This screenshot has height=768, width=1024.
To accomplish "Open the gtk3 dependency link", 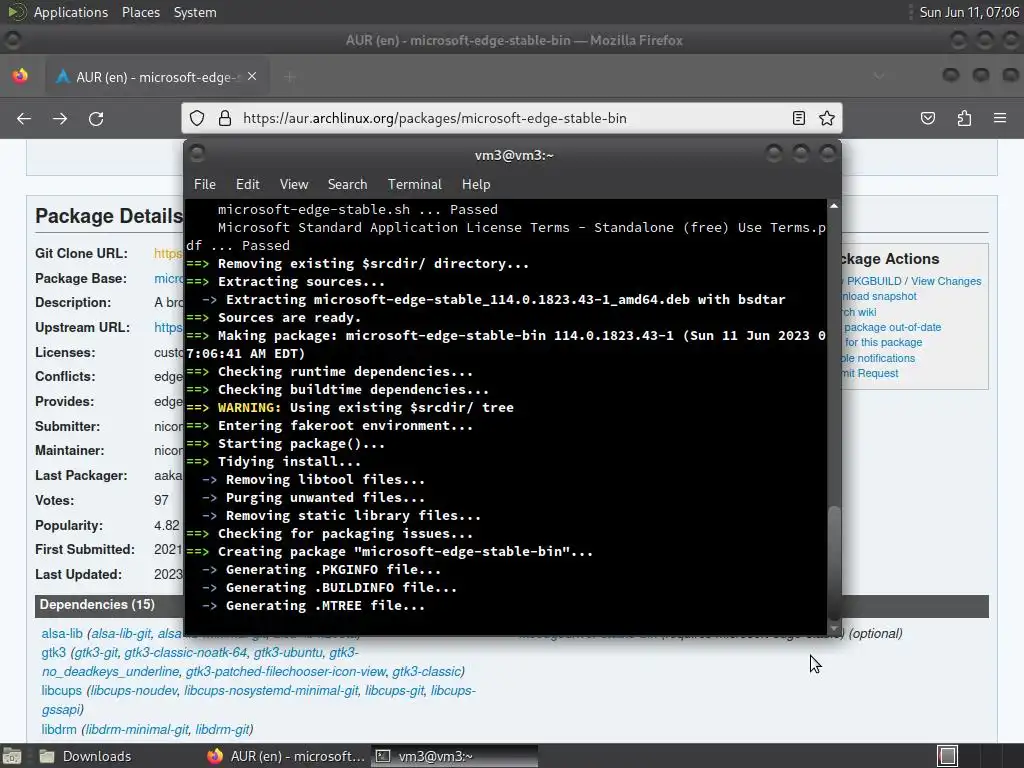I will [x=54, y=652].
